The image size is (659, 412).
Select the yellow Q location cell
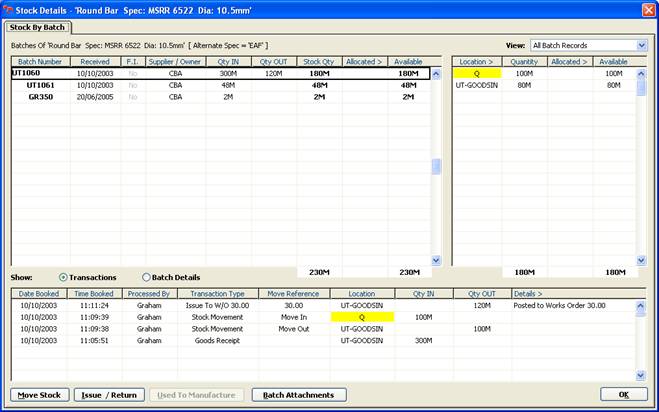click(476, 74)
